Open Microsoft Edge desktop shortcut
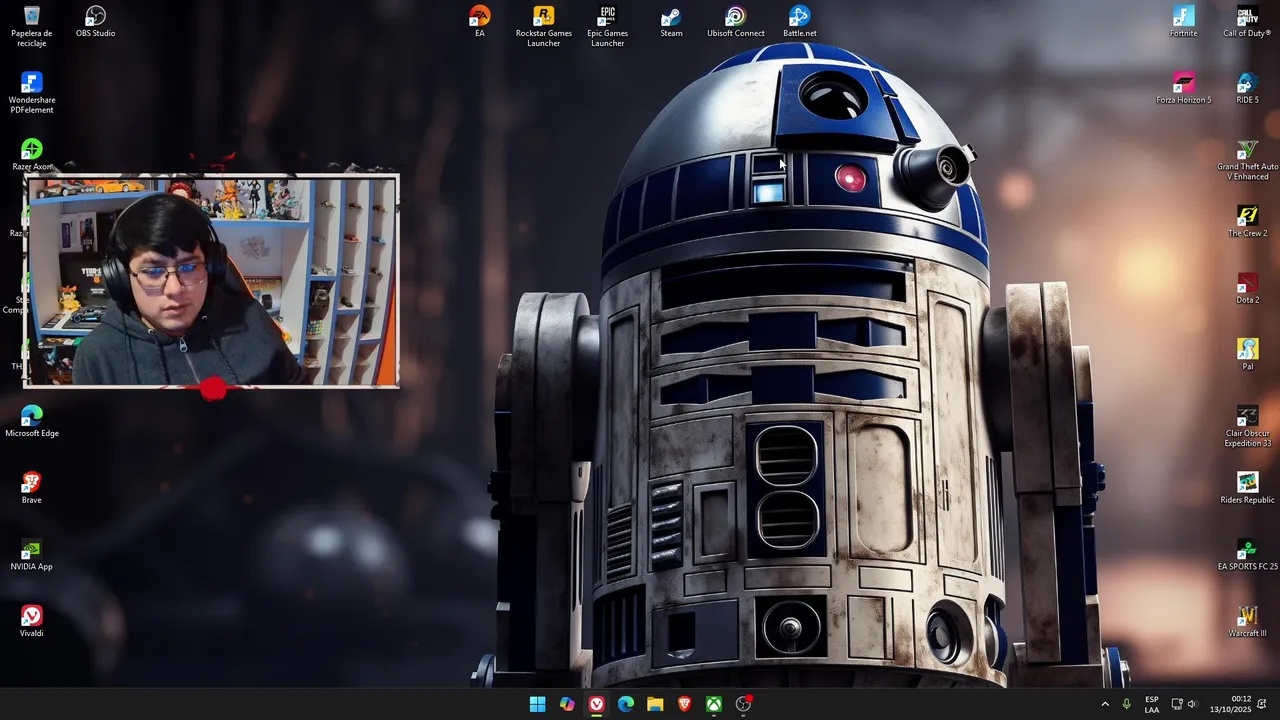 pyautogui.click(x=32, y=422)
